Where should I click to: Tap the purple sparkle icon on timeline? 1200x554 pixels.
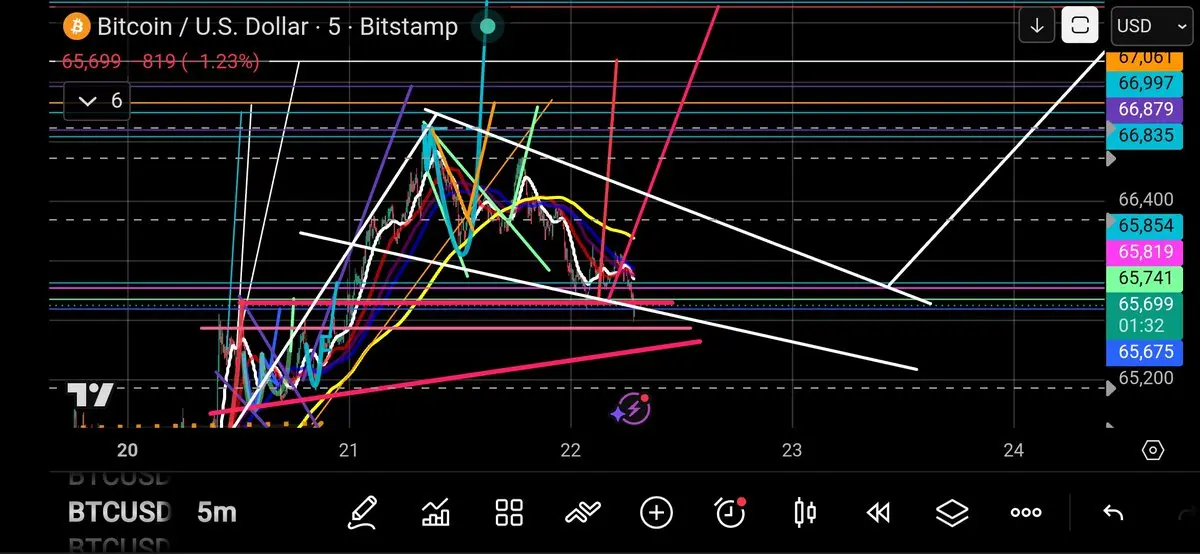[x=631, y=408]
